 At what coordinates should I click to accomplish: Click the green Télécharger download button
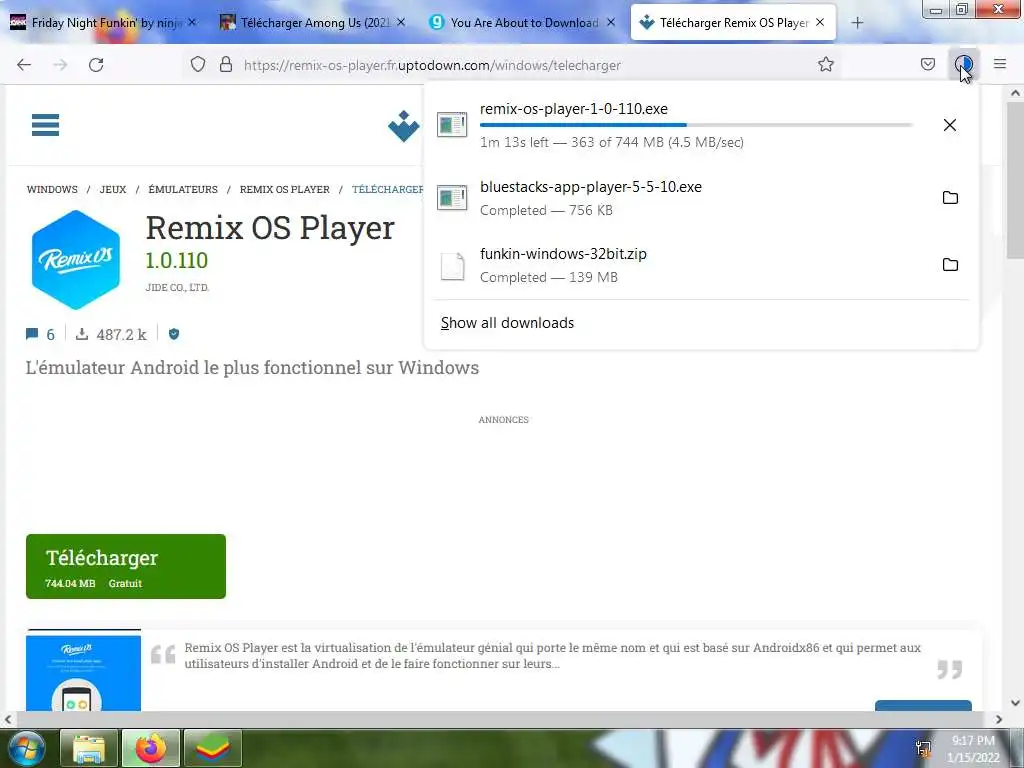pos(126,566)
